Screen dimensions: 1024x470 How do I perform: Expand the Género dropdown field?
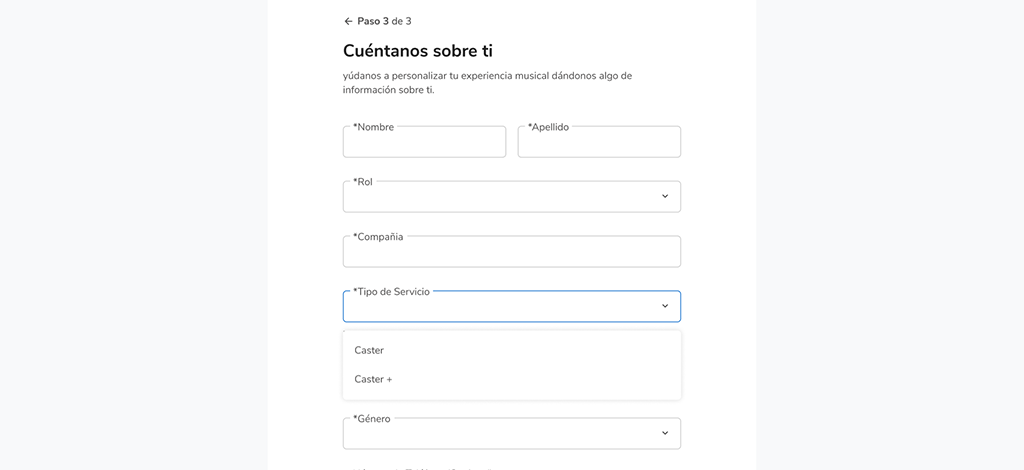point(500,434)
